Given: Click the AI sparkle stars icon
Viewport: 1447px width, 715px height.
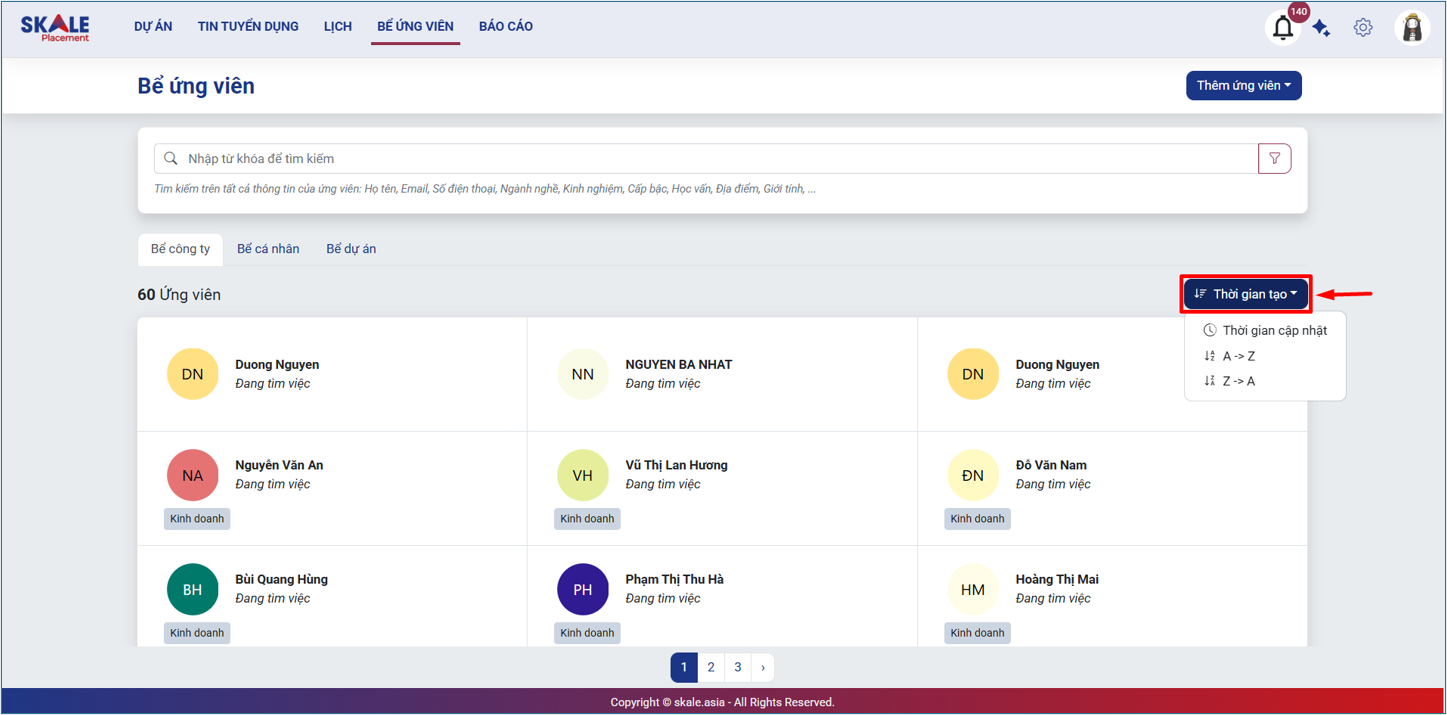Looking at the screenshot, I should click(1321, 28).
